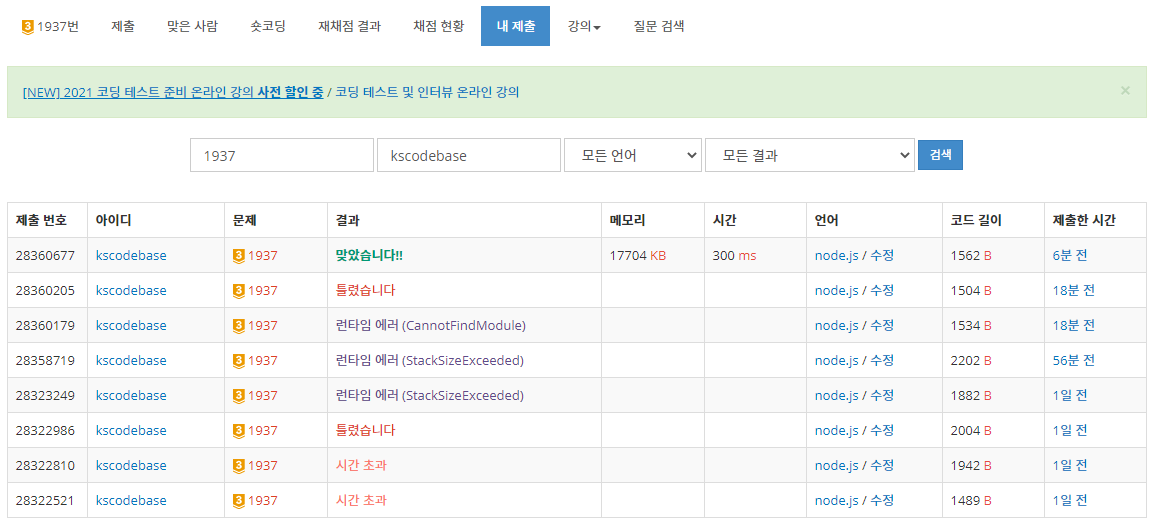The width and height of the screenshot is (1152, 523).
Task: Click the 런타임 에러 (CannotFindModule) result
Action: point(431,325)
